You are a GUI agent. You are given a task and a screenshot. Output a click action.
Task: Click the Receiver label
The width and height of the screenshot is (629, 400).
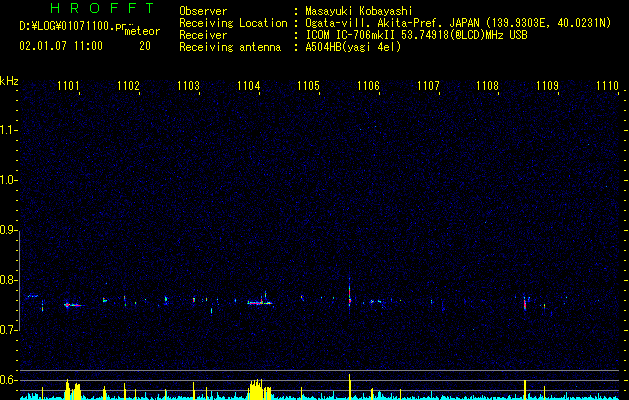click(203, 35)
